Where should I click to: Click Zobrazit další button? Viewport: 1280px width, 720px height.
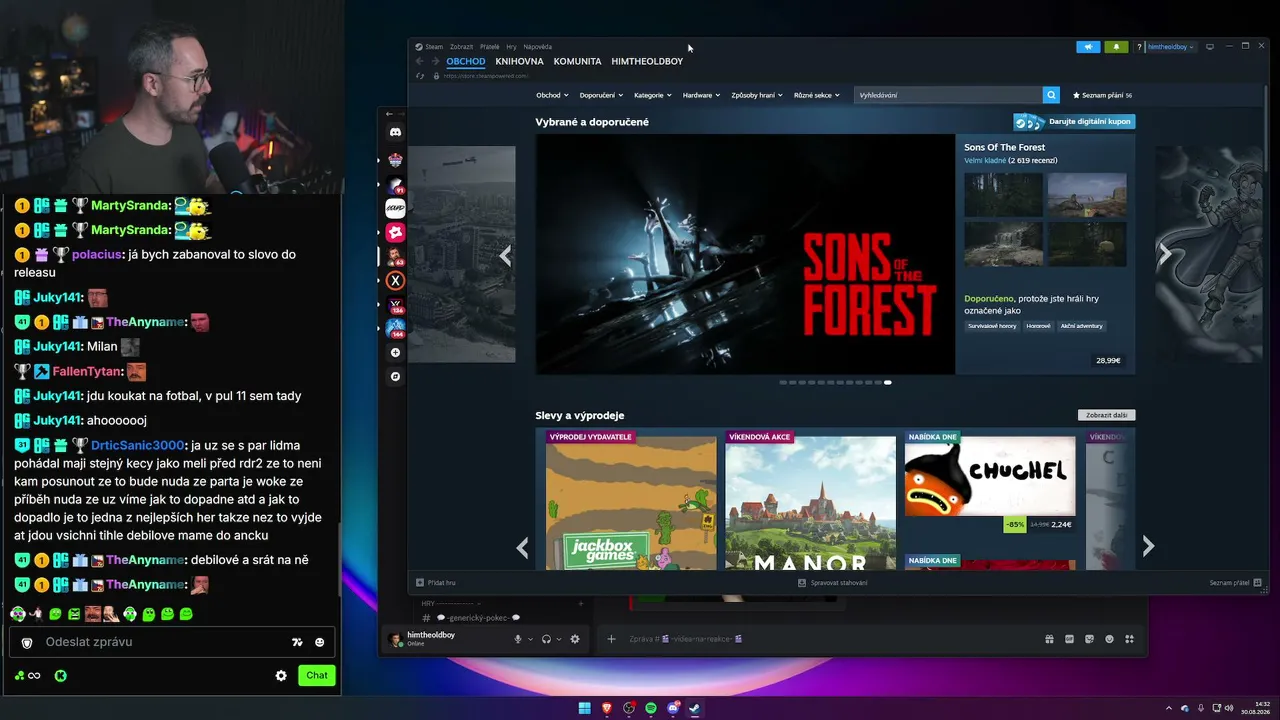coord(1106,415)
